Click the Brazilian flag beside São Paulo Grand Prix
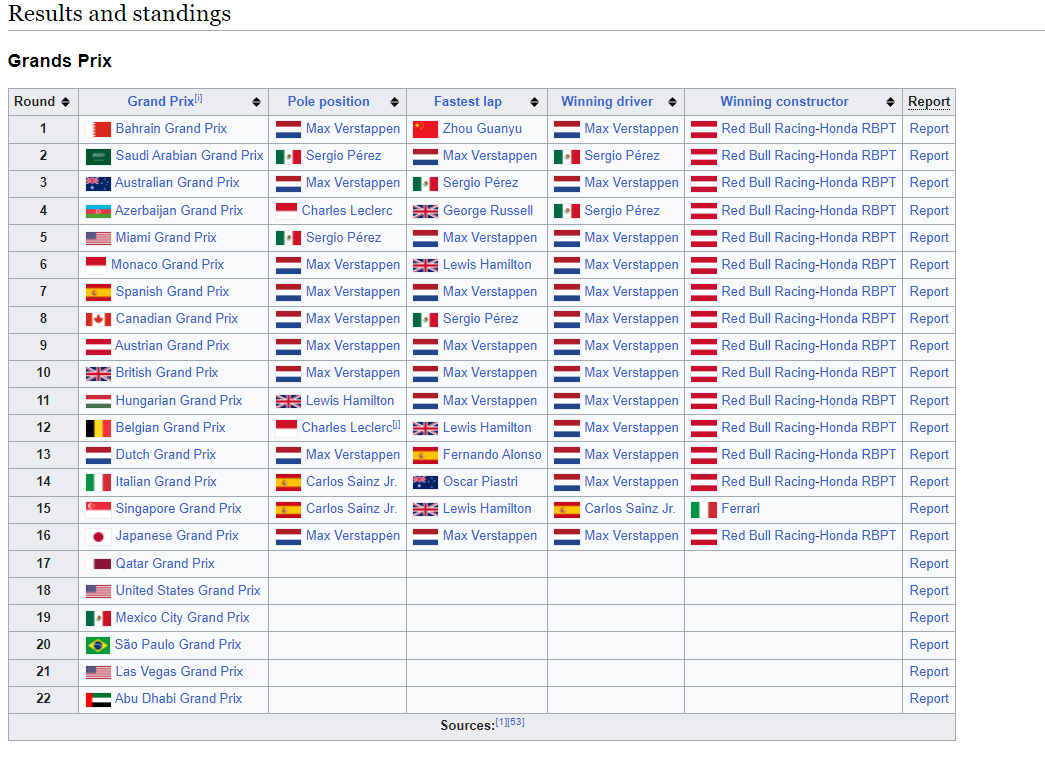This screenshot has width=1045, height=759. [x=98, y=645]
